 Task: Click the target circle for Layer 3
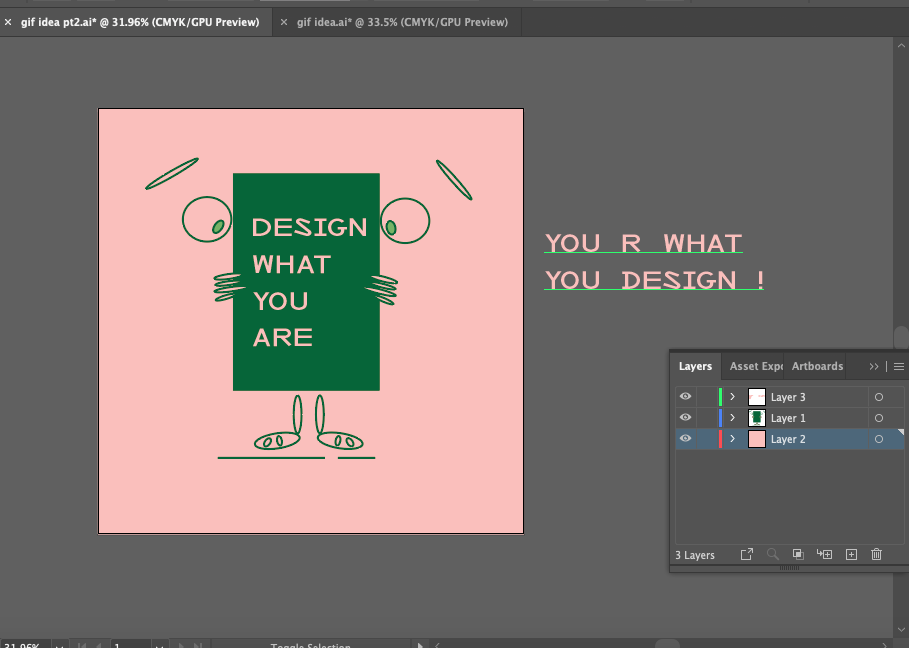click(x=879, y=397)
